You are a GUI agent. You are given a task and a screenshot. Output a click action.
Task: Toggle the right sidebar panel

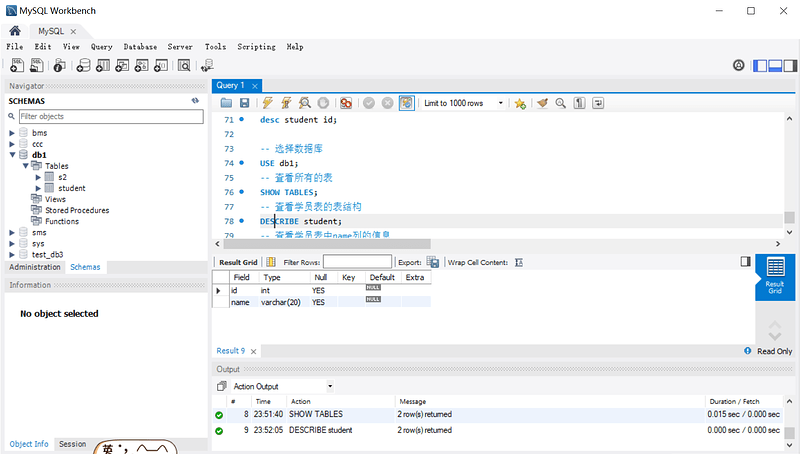point(790,66)
